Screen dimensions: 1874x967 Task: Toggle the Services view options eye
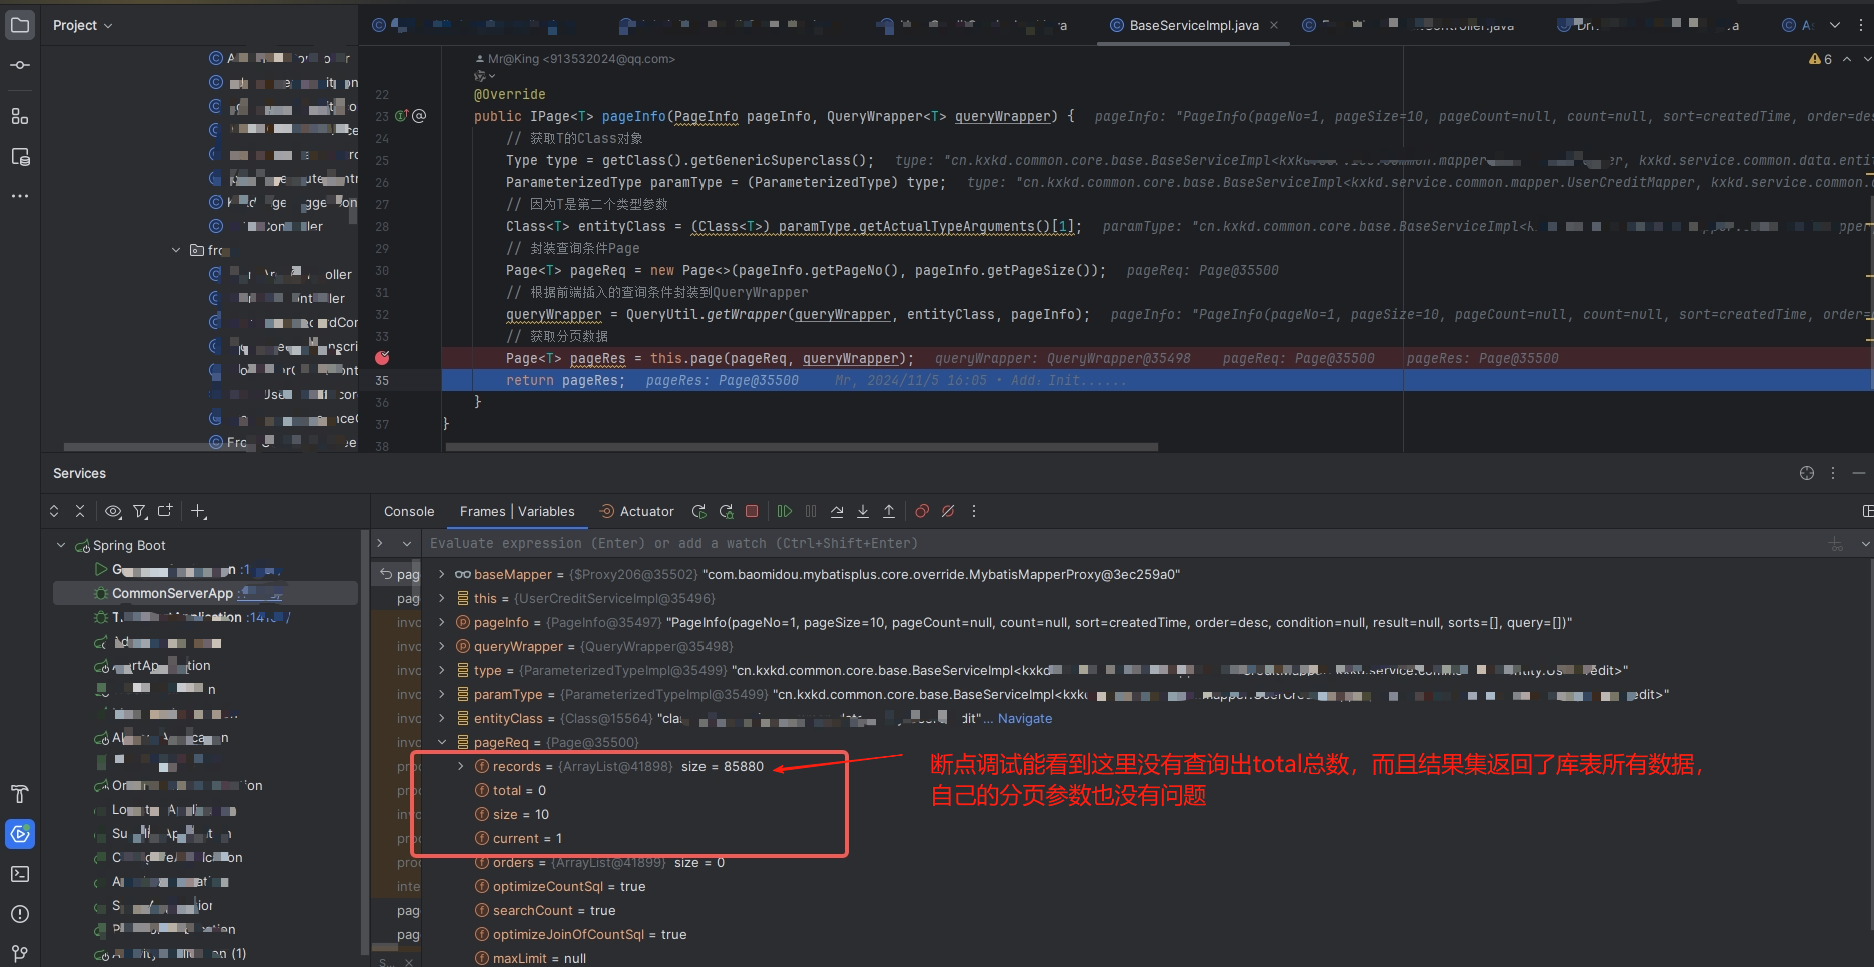pos(113,511)
